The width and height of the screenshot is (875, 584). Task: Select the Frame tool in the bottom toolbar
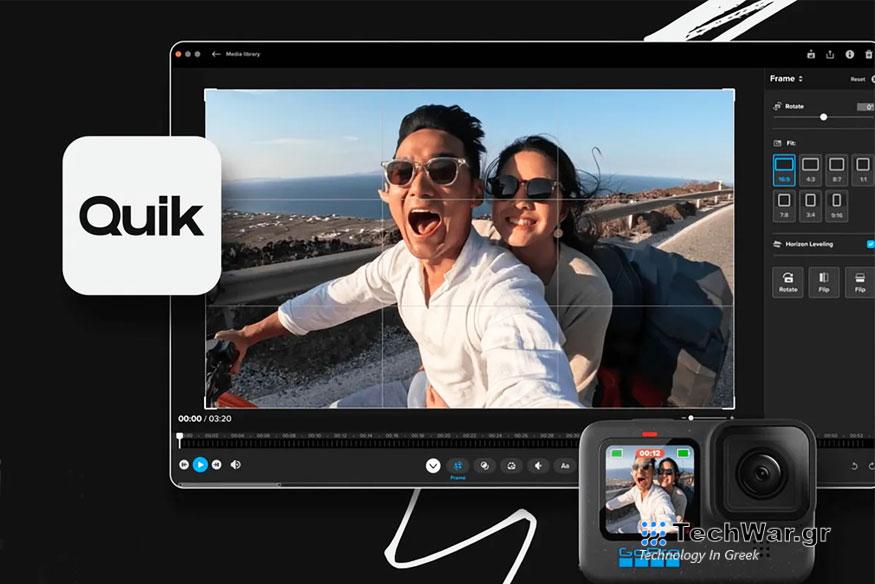pos(458,464)
